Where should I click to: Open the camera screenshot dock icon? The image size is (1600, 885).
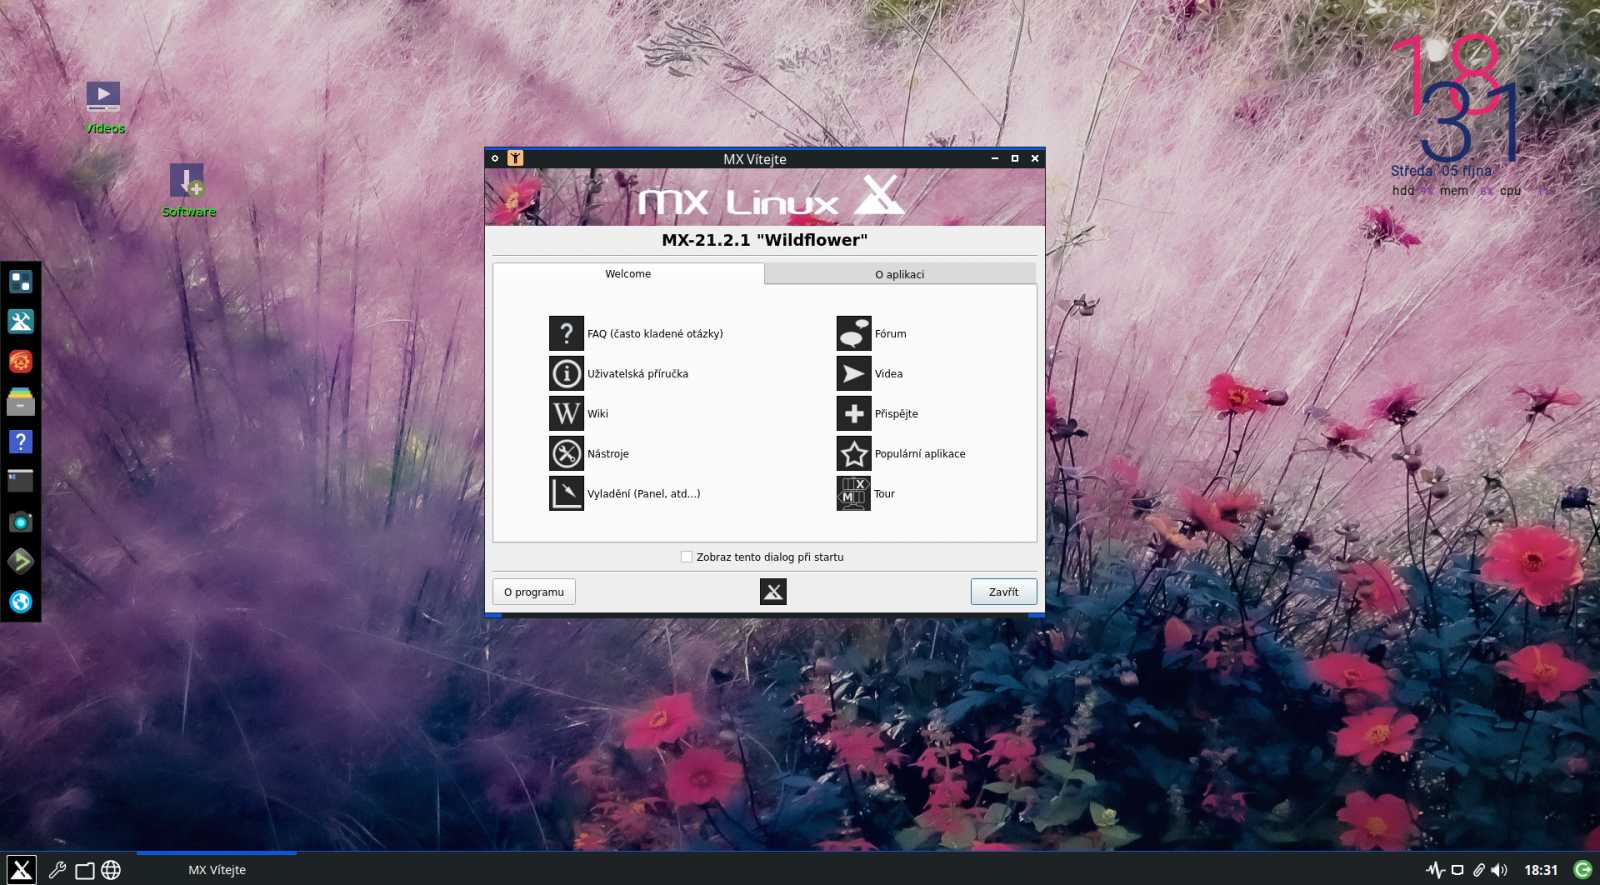[21, 521]
